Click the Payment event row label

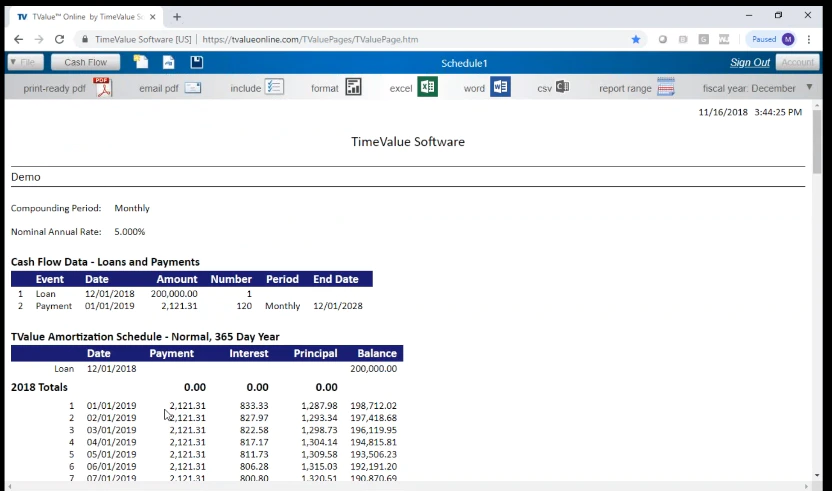point(54,306)
